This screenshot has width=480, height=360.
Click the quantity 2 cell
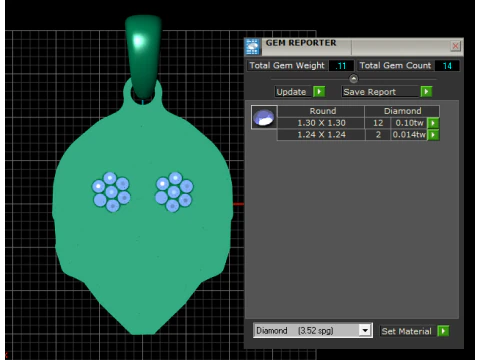[378, 135]
